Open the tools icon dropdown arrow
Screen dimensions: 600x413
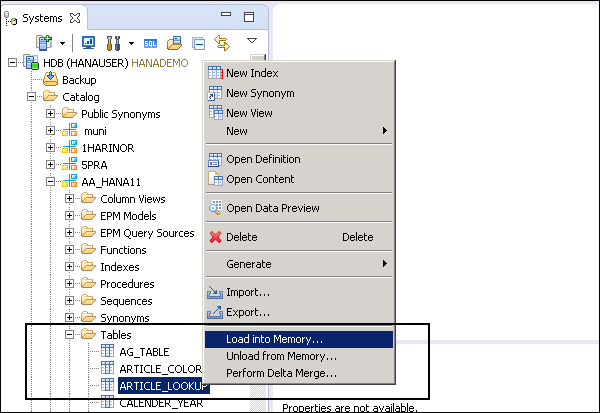coord(131,44)
